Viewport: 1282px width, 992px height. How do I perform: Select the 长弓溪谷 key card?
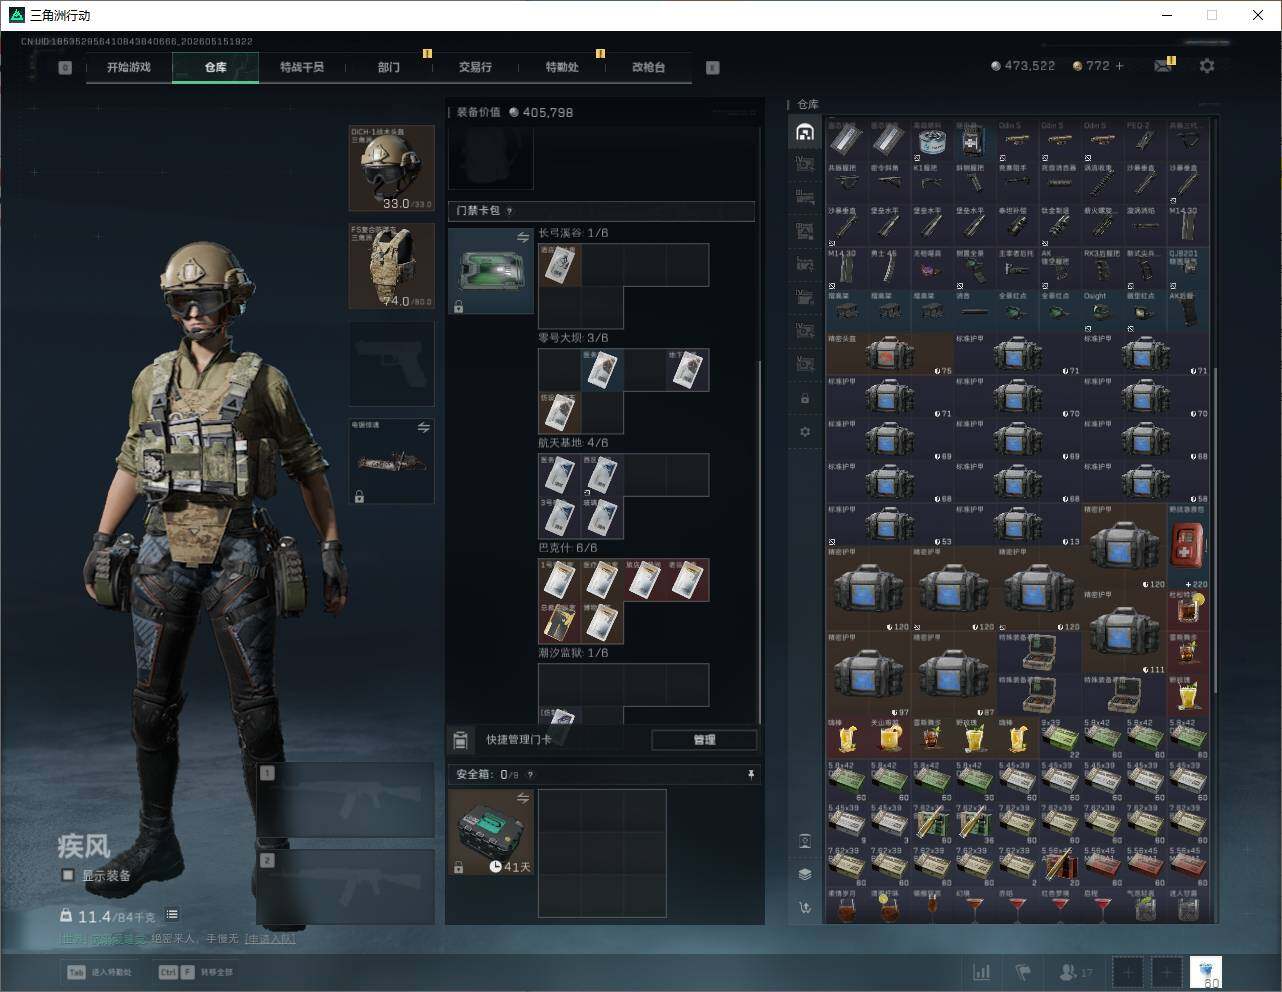(x=559, y=265)
